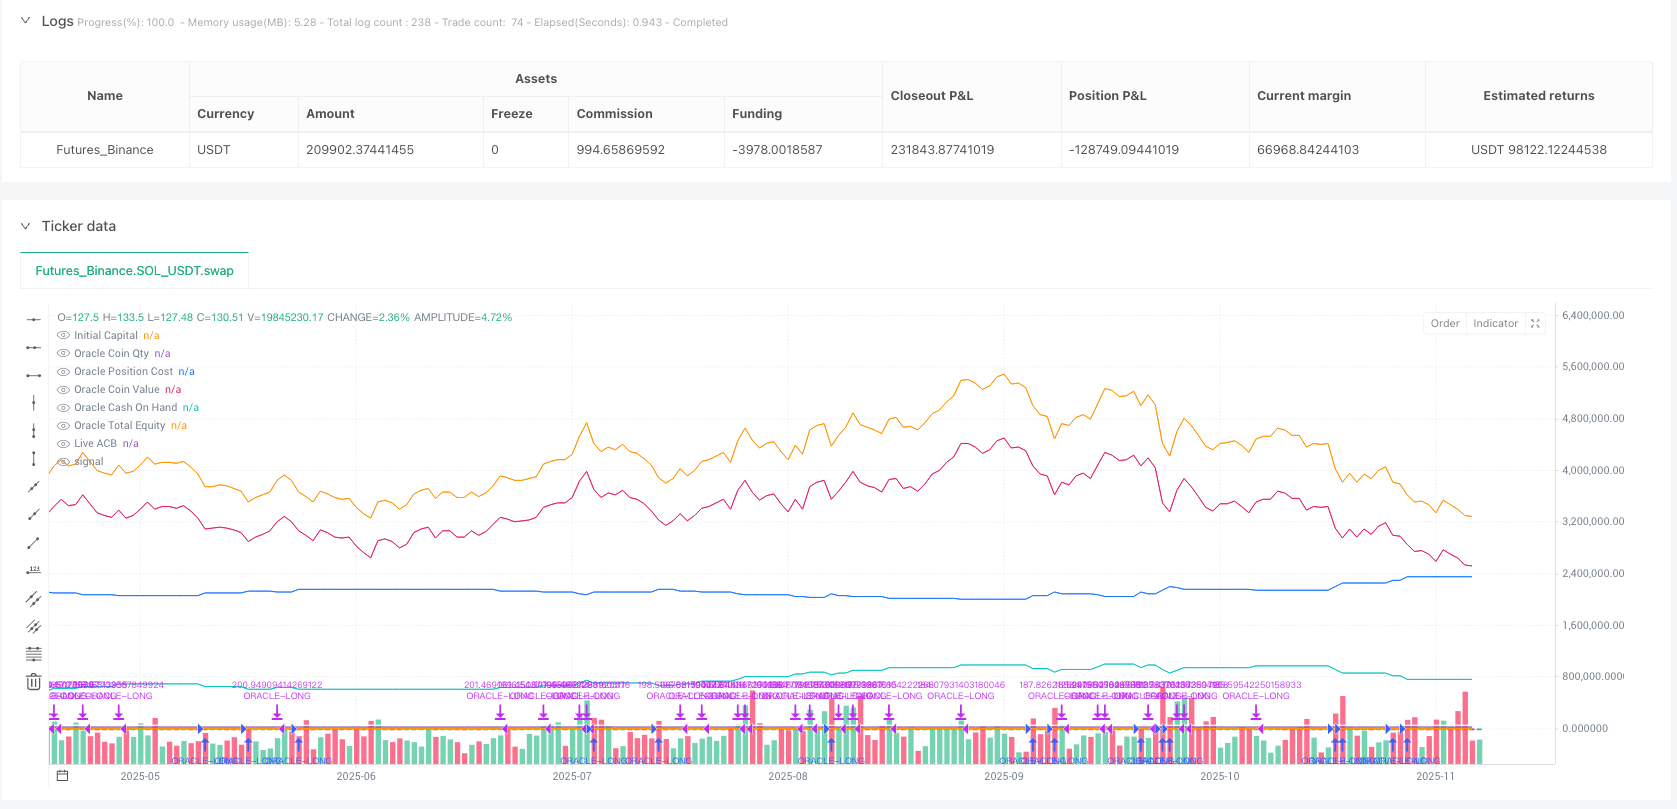Collapse the Ticker data section
The width and height of the screenshot is (1677, 809).
26,226
